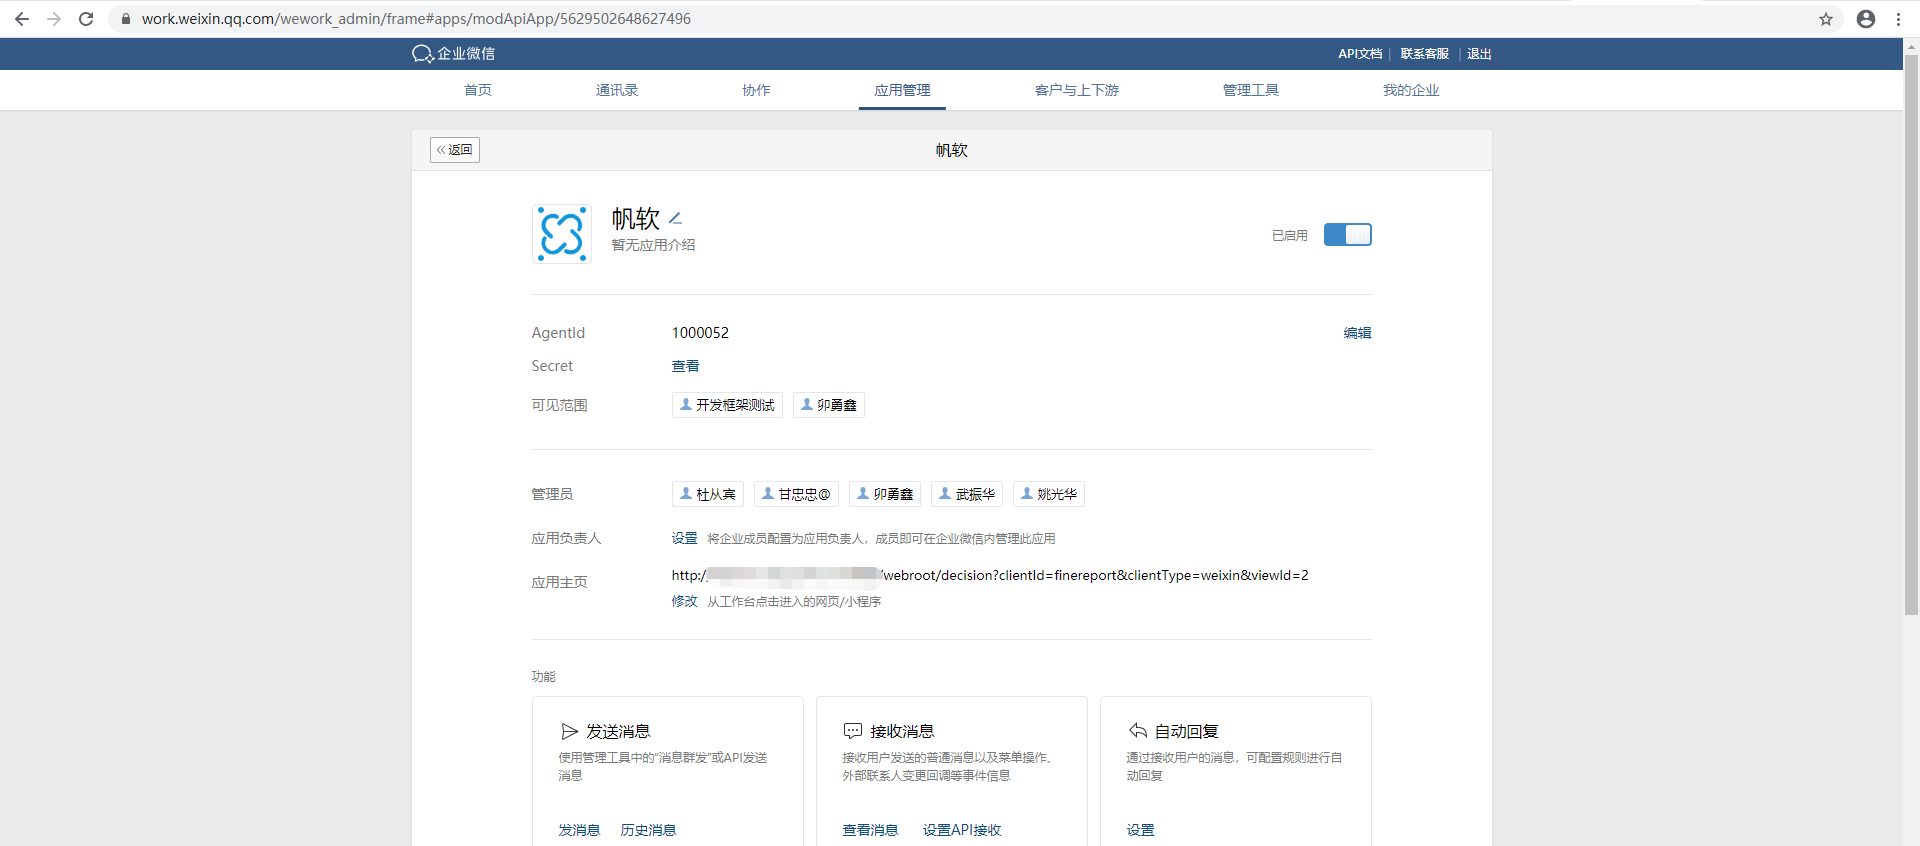Click person icon in 武振华 tag
This screenshot has height=846, width=1920.
945,493
